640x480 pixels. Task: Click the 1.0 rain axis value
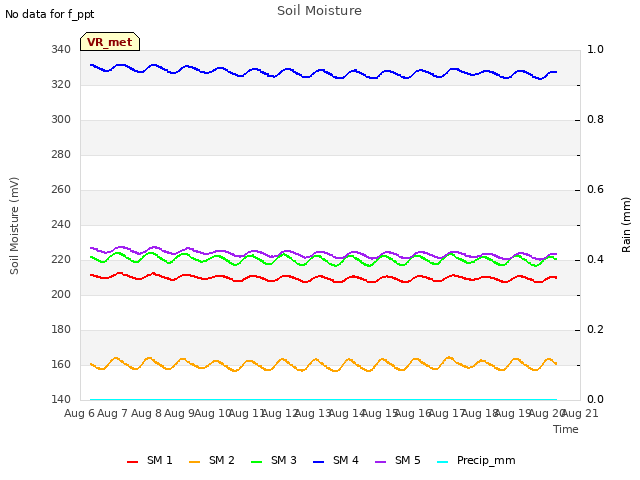point(595,49)
